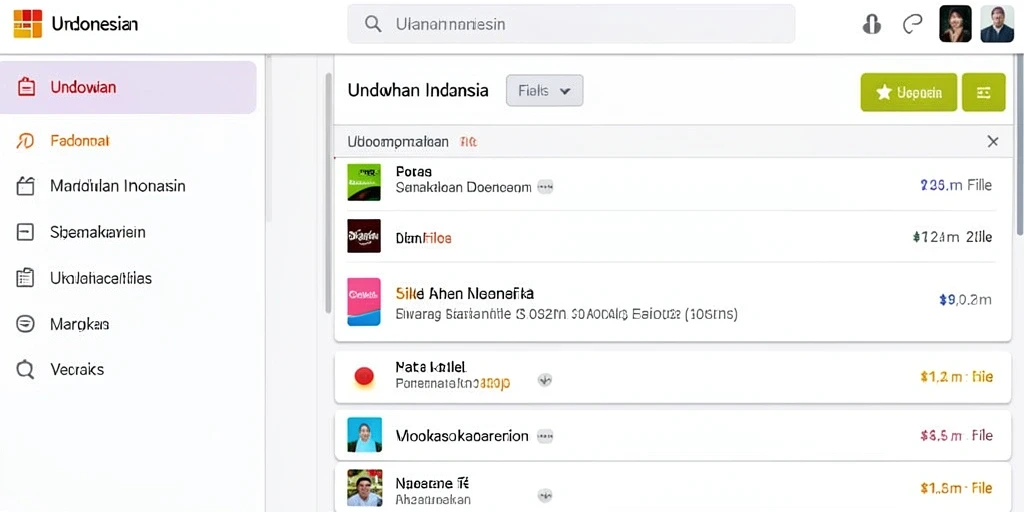The image size is (1024, 512).
Task: Click the $1,2 m File value
Action: pyautogui.click(x=957, y=377)
